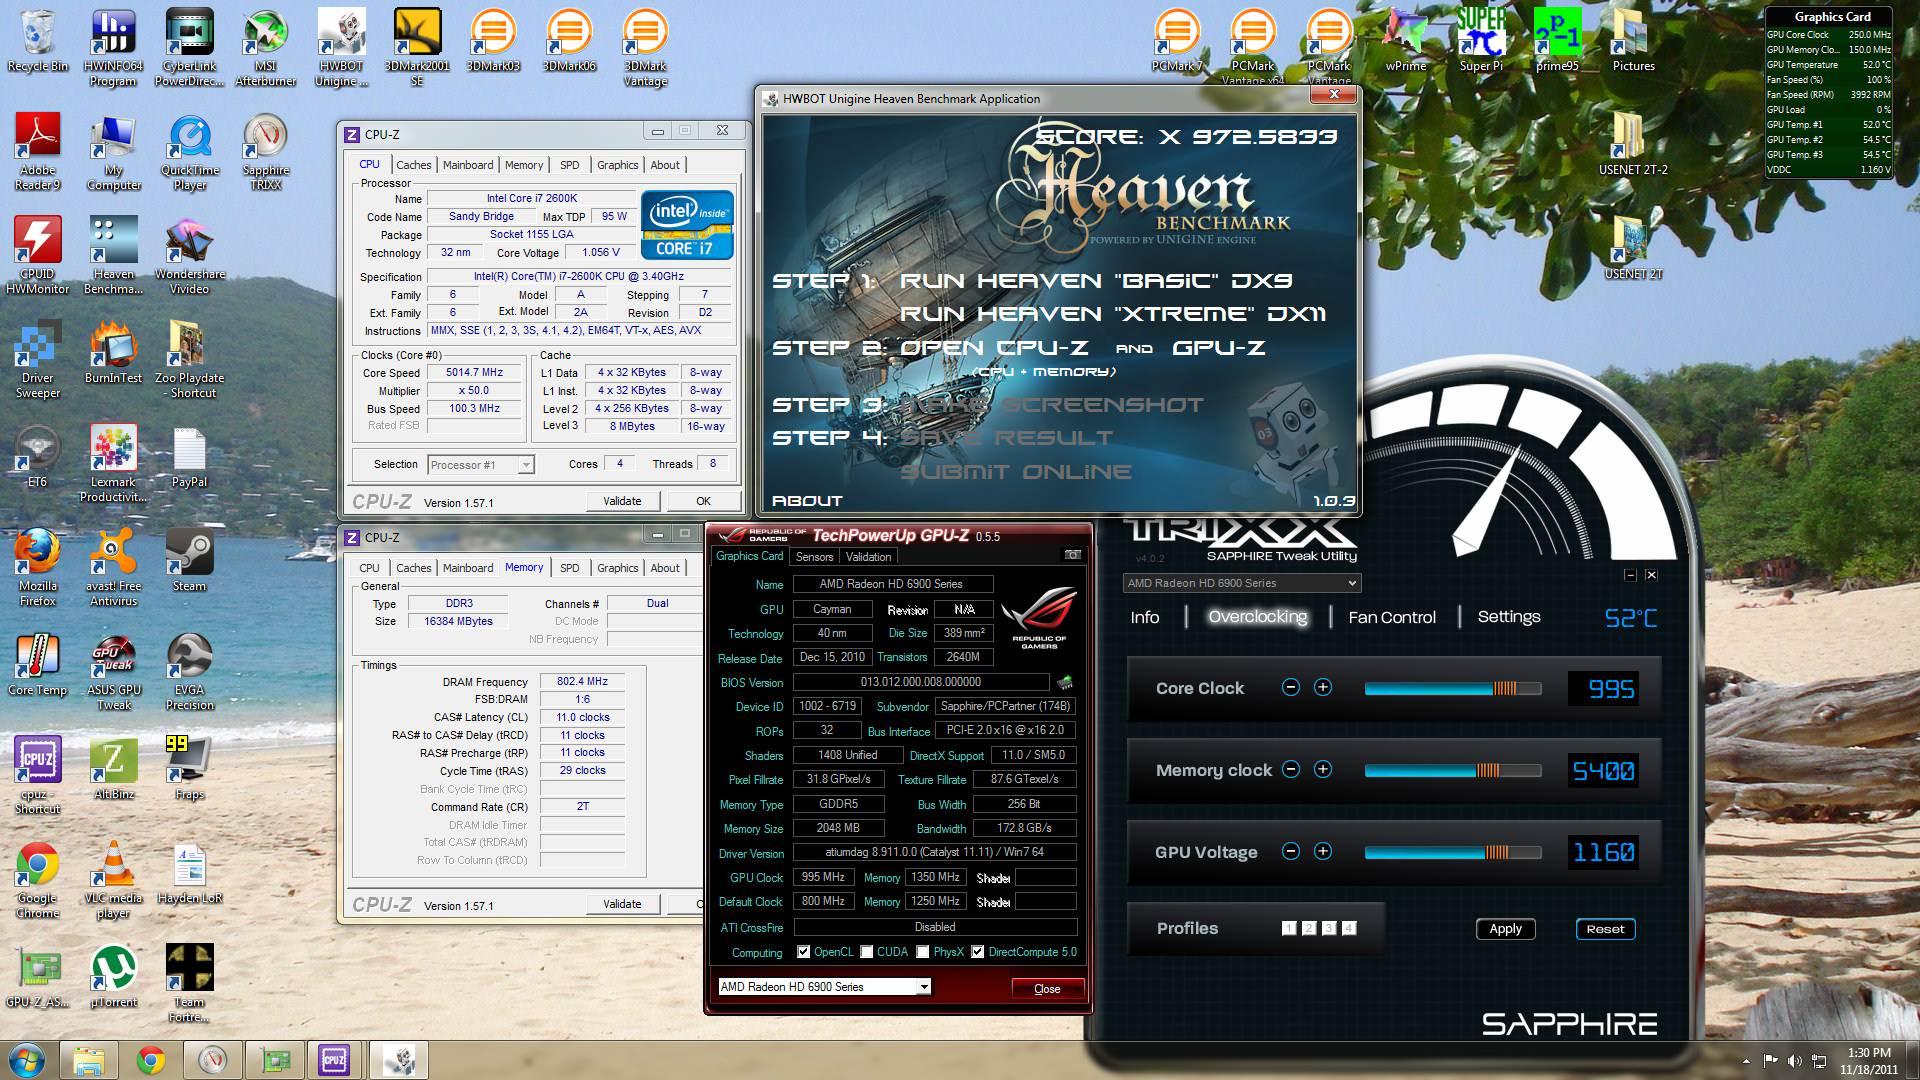Launch Sapphire TRIXX desktop shortcut
This screenshot has height=1080, width=1920.
point(265,153)
